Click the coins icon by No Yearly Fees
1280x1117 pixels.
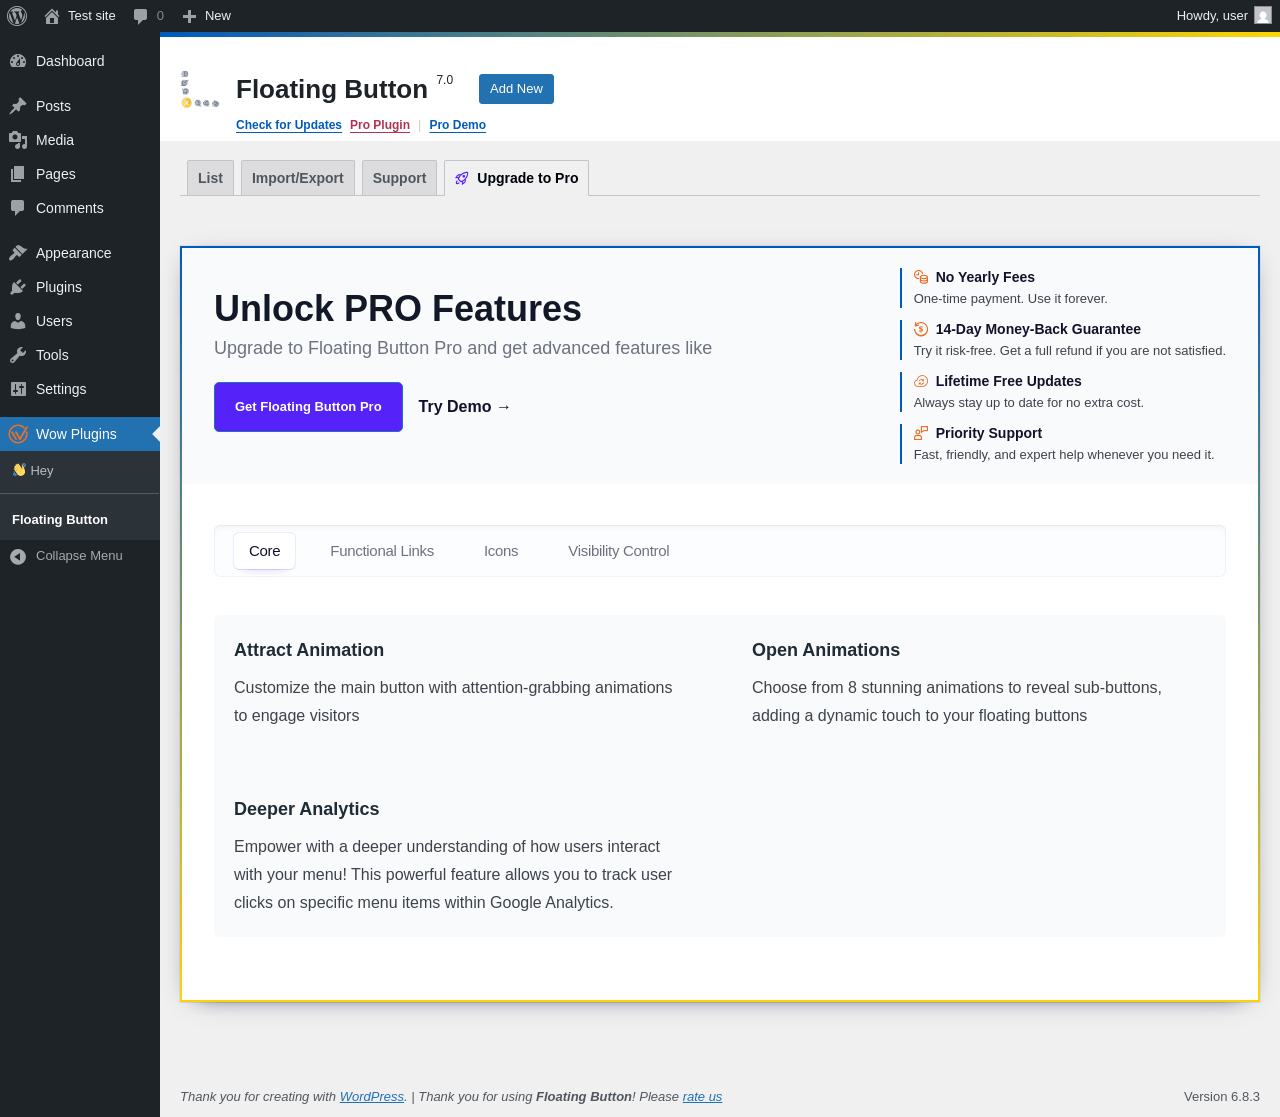(x=921, y=277)
